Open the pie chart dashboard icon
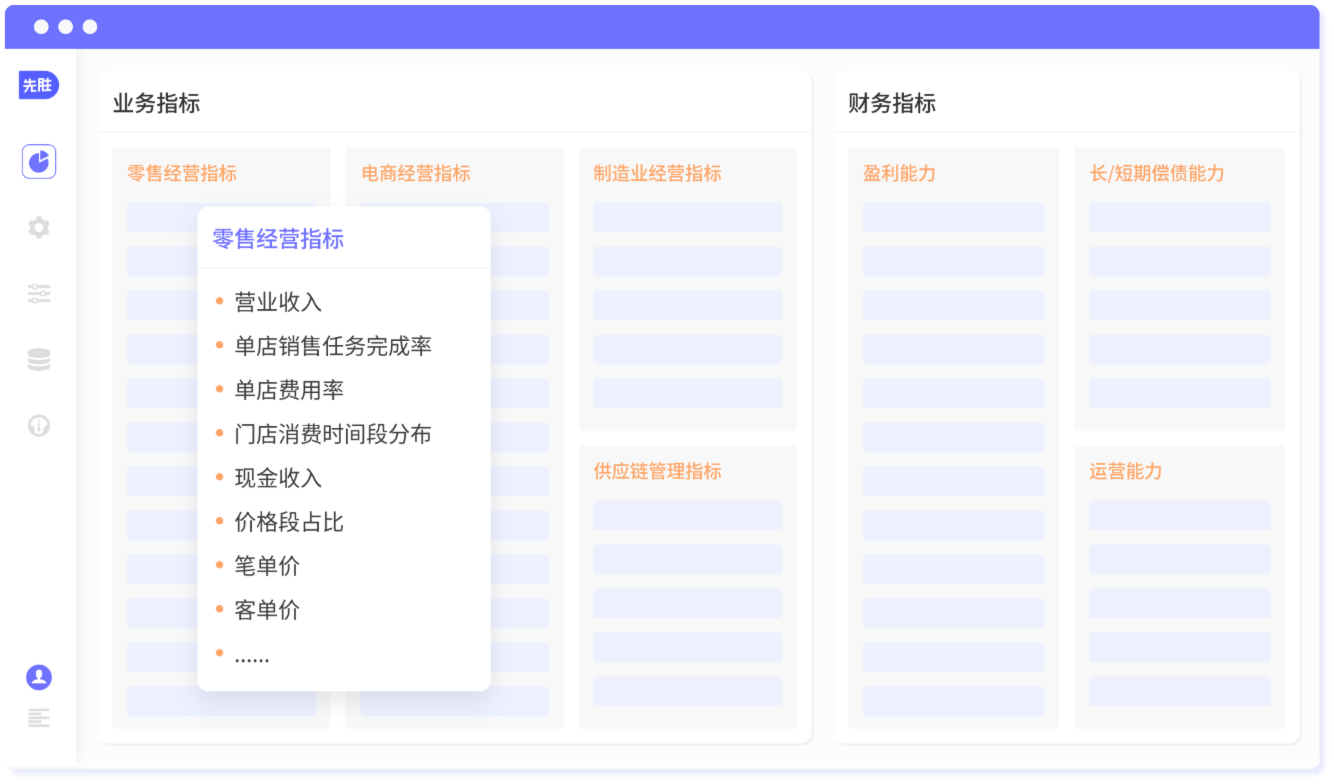1334x784 pixels. [x=39, y=161]
